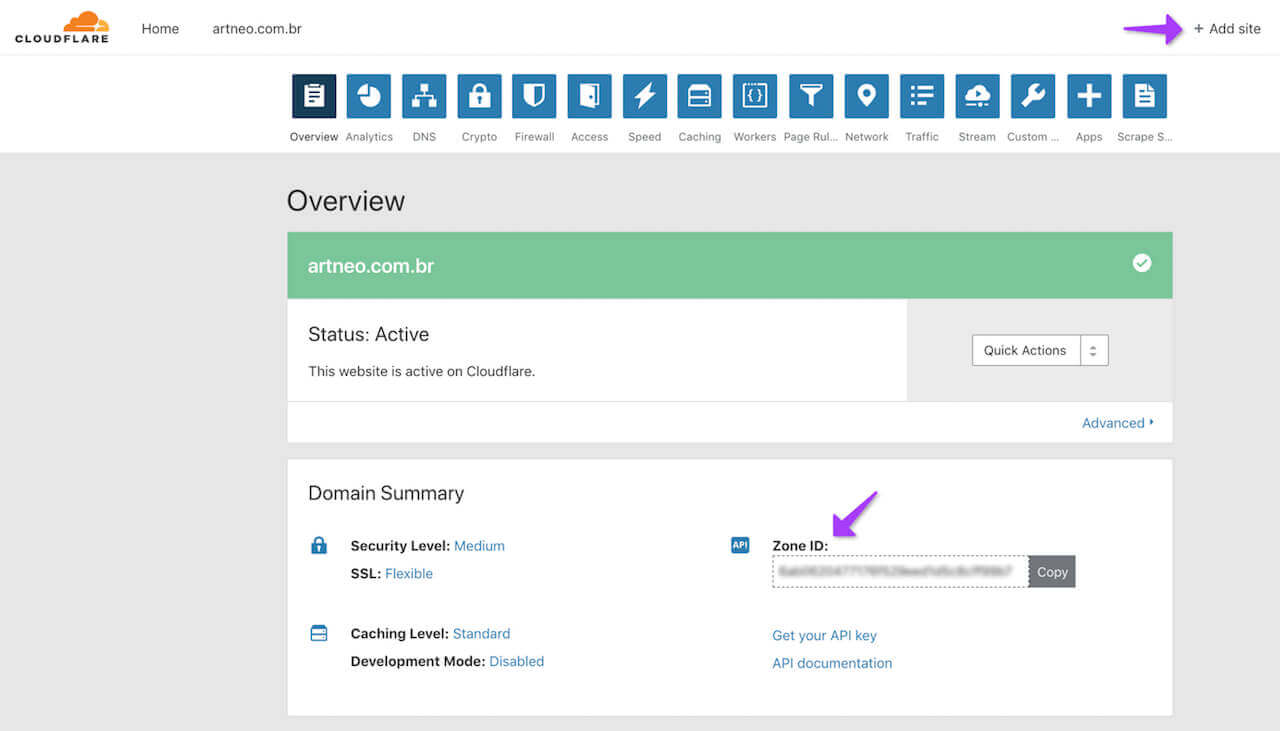Open the Network location pin icon

pos(866,96)
